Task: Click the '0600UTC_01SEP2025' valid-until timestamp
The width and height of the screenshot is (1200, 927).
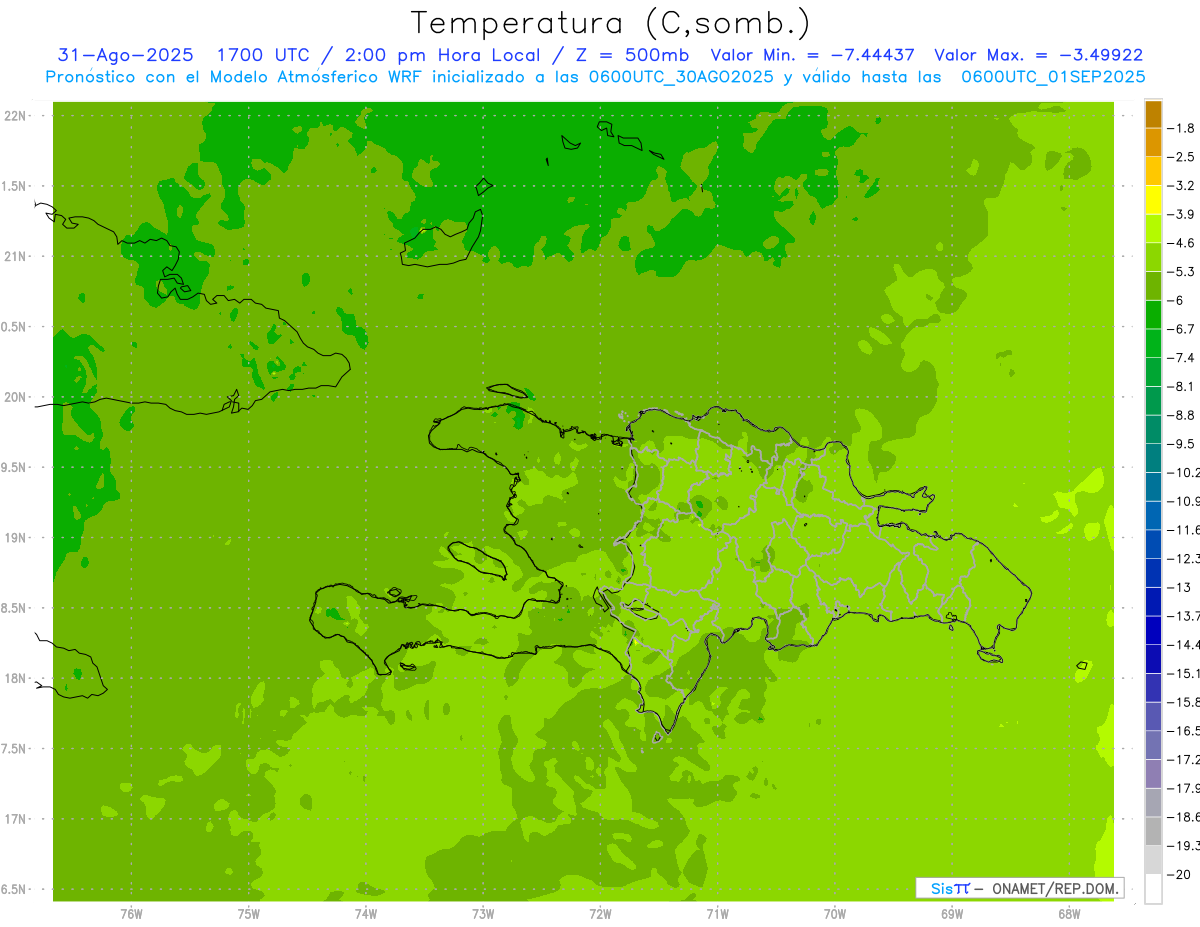Action: click(1053, 77)
